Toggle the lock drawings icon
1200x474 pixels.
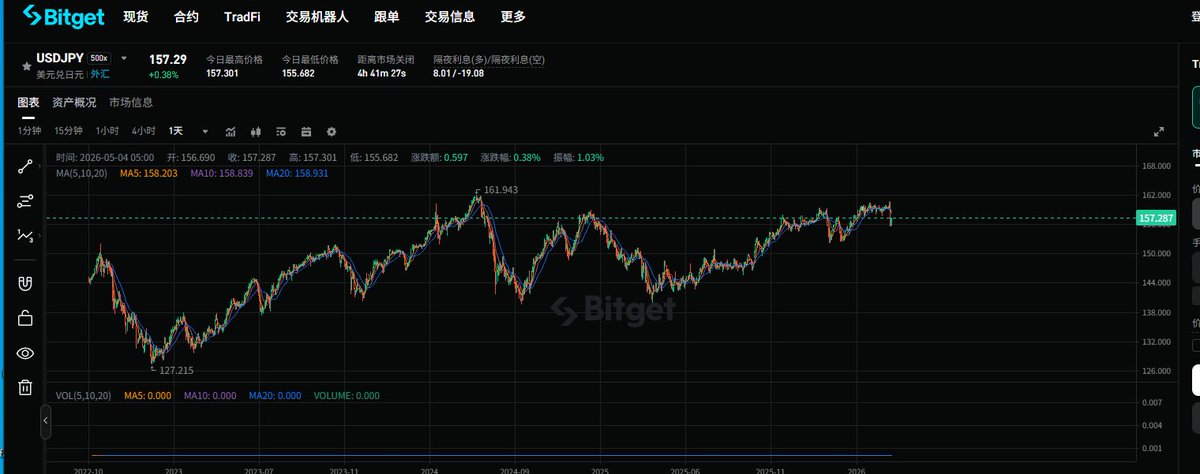tap(25, 318)
